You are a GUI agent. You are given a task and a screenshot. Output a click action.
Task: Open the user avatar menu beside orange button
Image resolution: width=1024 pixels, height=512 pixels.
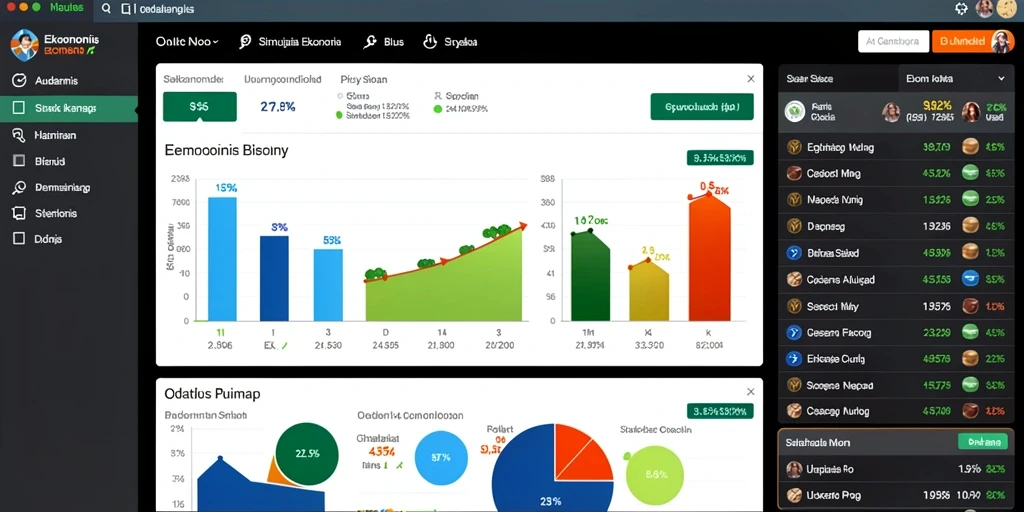[1002, 41]
